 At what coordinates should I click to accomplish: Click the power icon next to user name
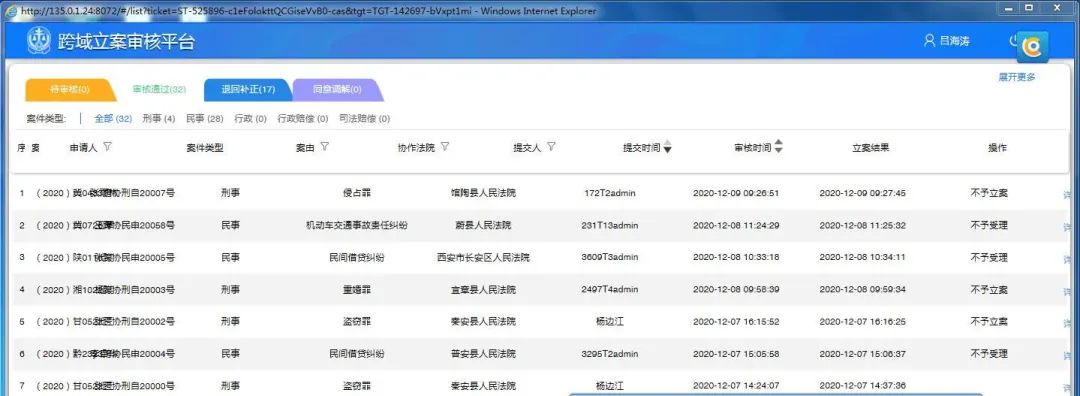tap(1013, 41)
